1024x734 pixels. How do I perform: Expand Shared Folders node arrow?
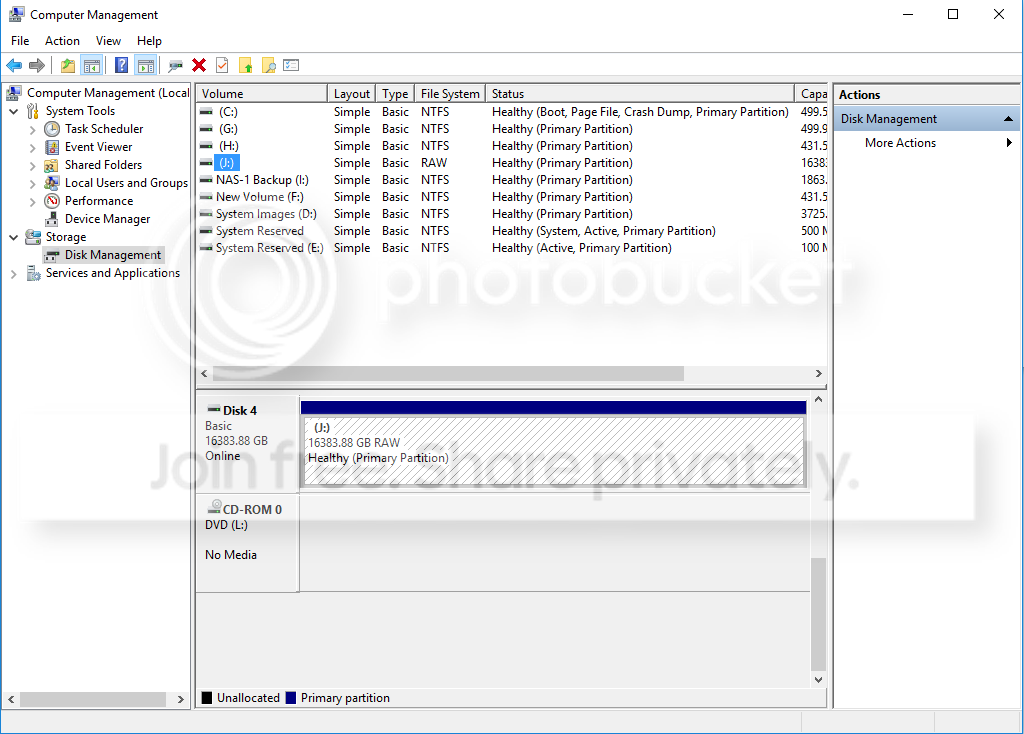tap(32, 165)
